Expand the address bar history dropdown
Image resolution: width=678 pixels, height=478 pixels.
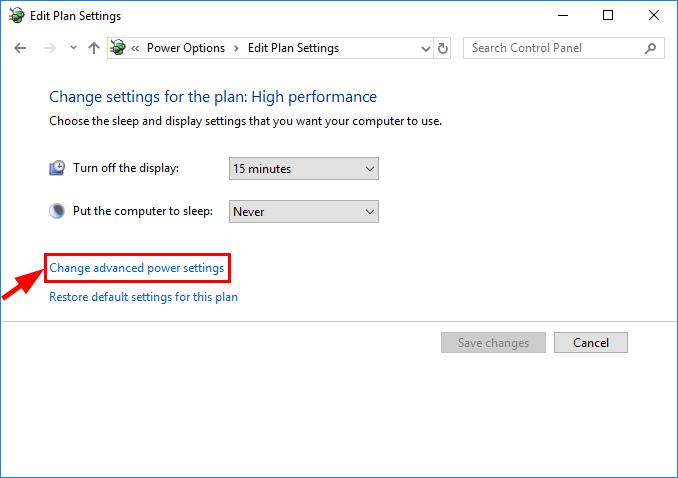[425, 48]
